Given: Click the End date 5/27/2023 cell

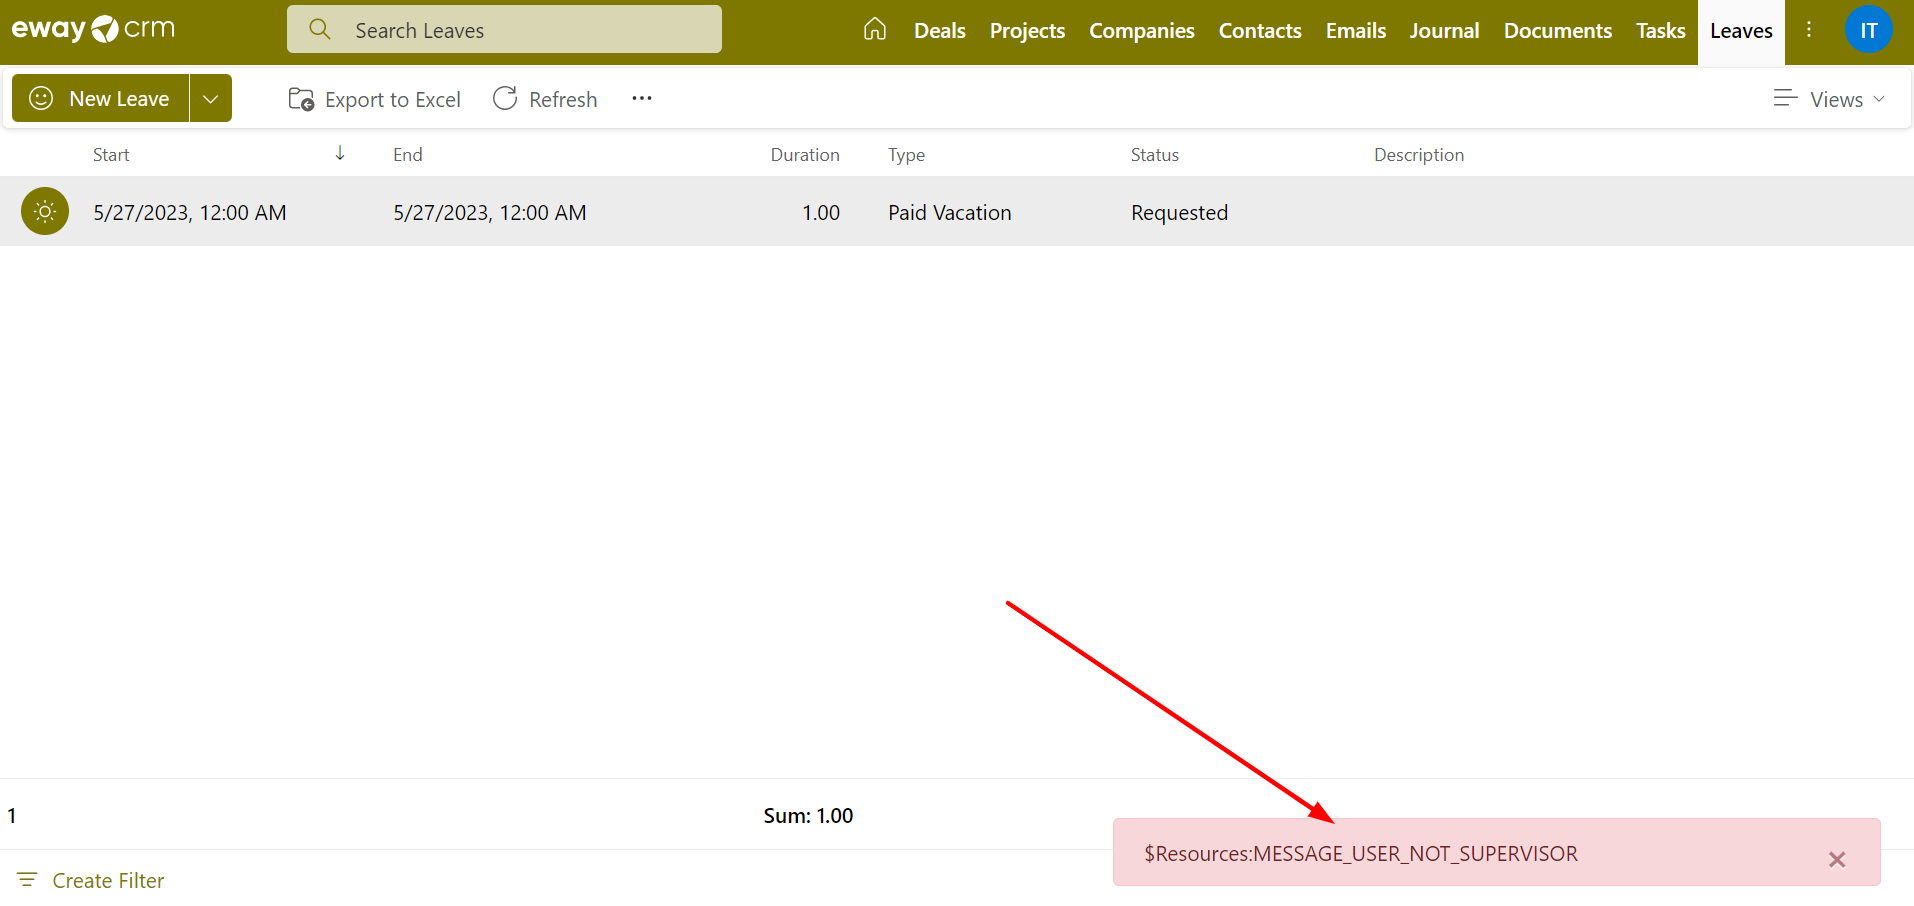Looking at the screenshot, I should [489, 212].
